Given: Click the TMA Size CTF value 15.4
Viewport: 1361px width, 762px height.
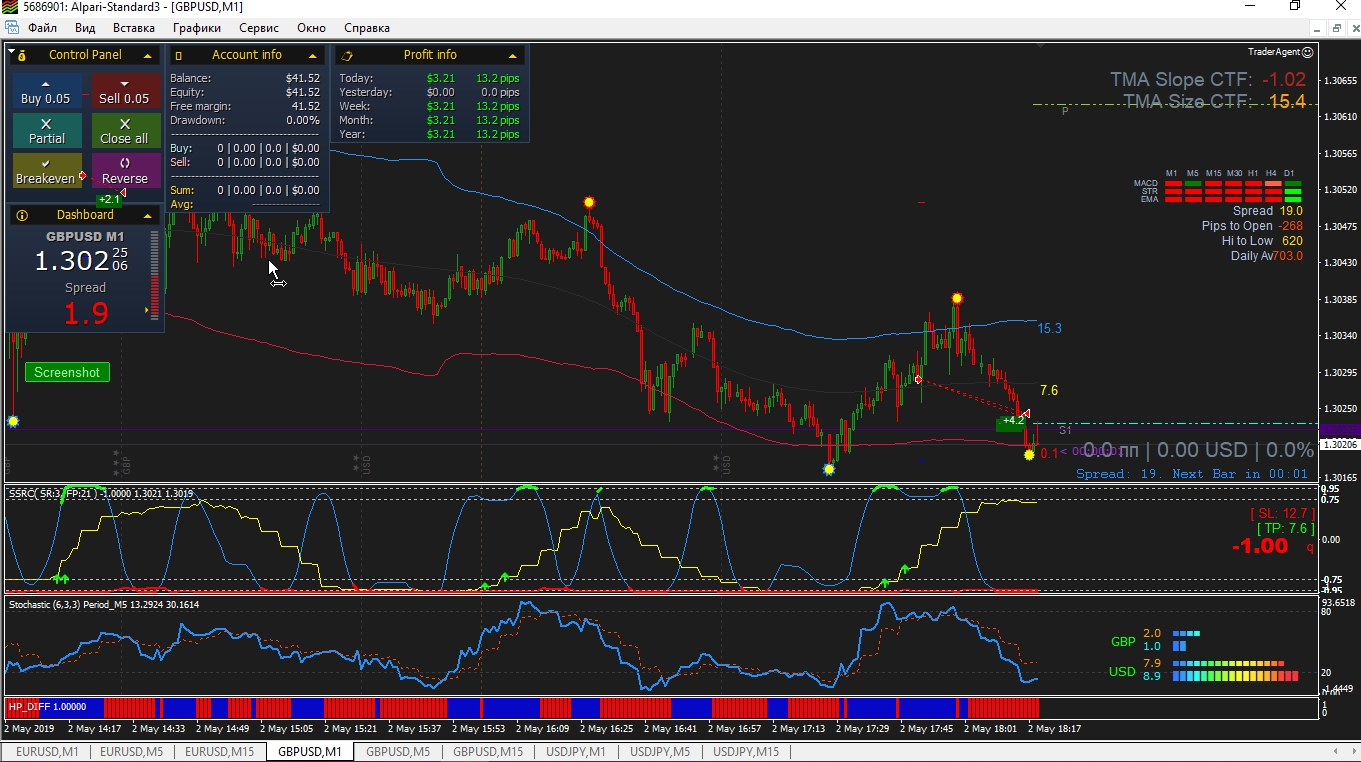Looking at the screenshot, I should [1287, 101].
